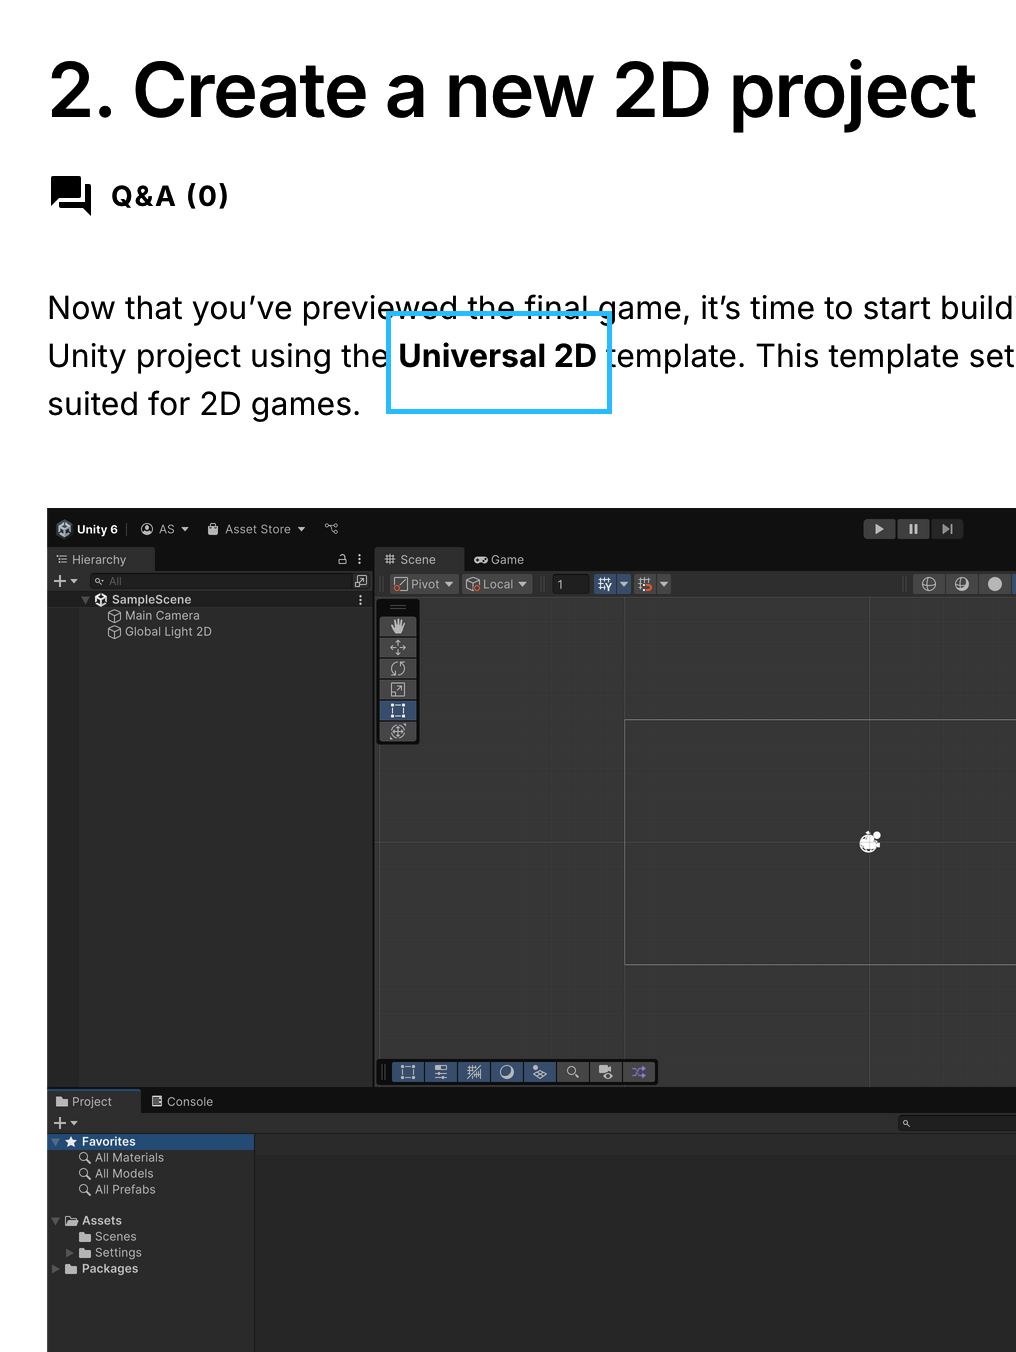1016x1352 pixels.
Task: Click the camera with eye icon
Action: (606, 1072)
